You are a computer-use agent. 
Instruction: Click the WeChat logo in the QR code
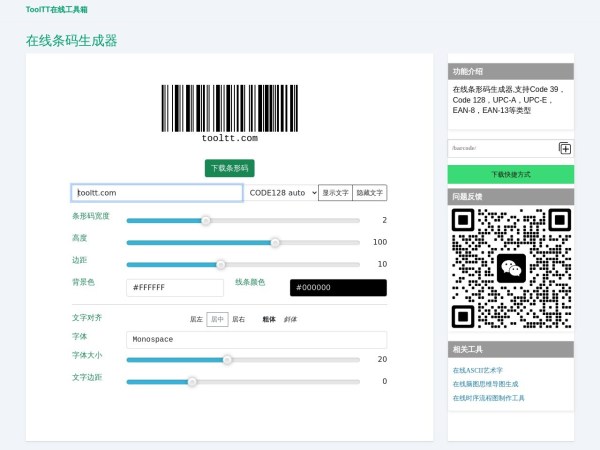click(511, 268)
